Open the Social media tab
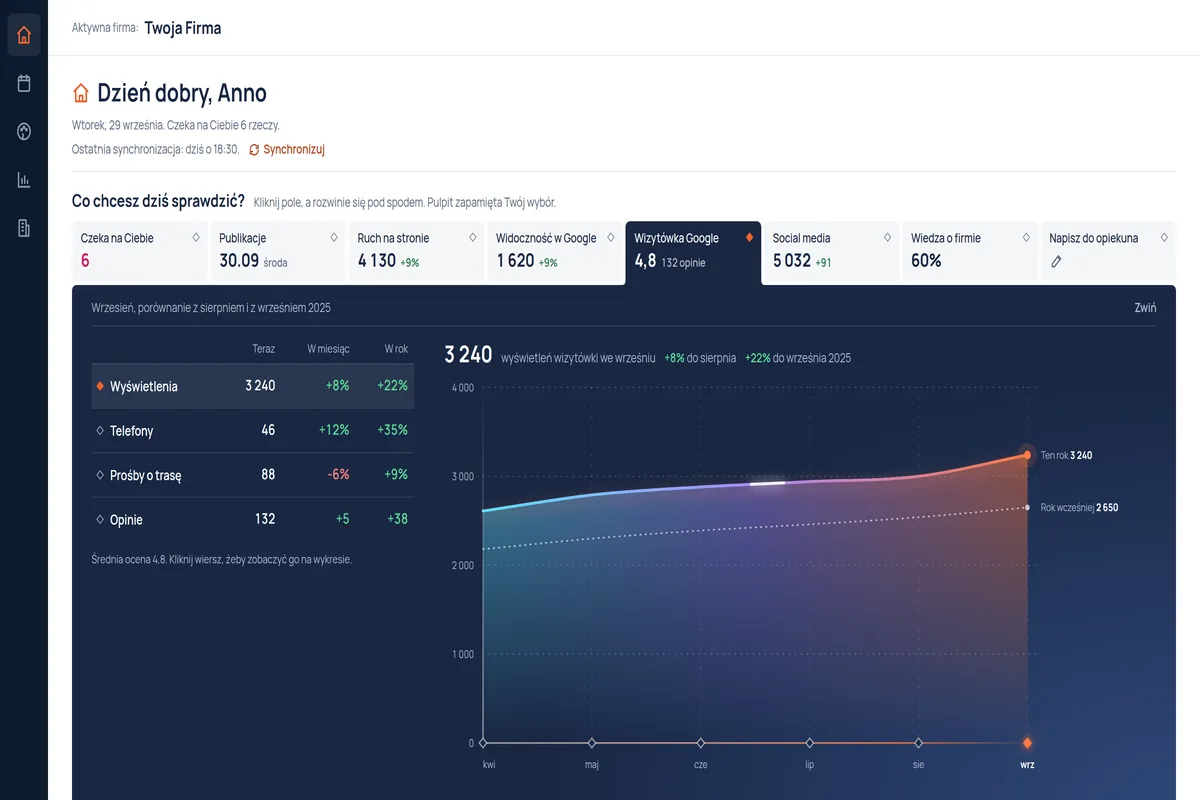 point(831,251)
